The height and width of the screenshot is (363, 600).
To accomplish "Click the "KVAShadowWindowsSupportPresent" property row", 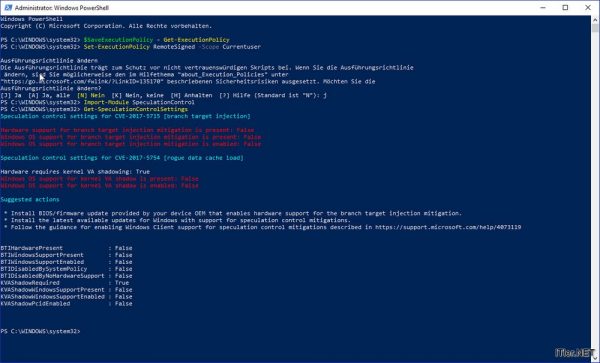I will click(x=66, y=290).
